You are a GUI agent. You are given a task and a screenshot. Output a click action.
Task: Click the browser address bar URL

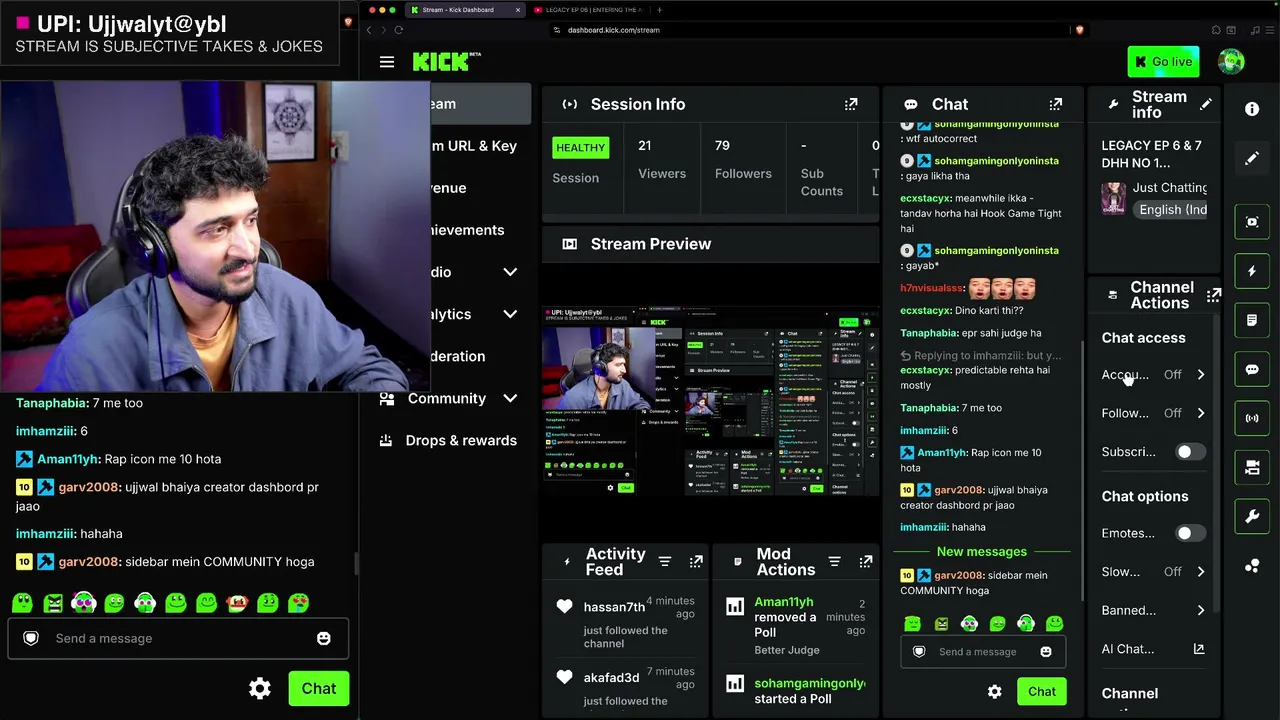coord(613,30)
